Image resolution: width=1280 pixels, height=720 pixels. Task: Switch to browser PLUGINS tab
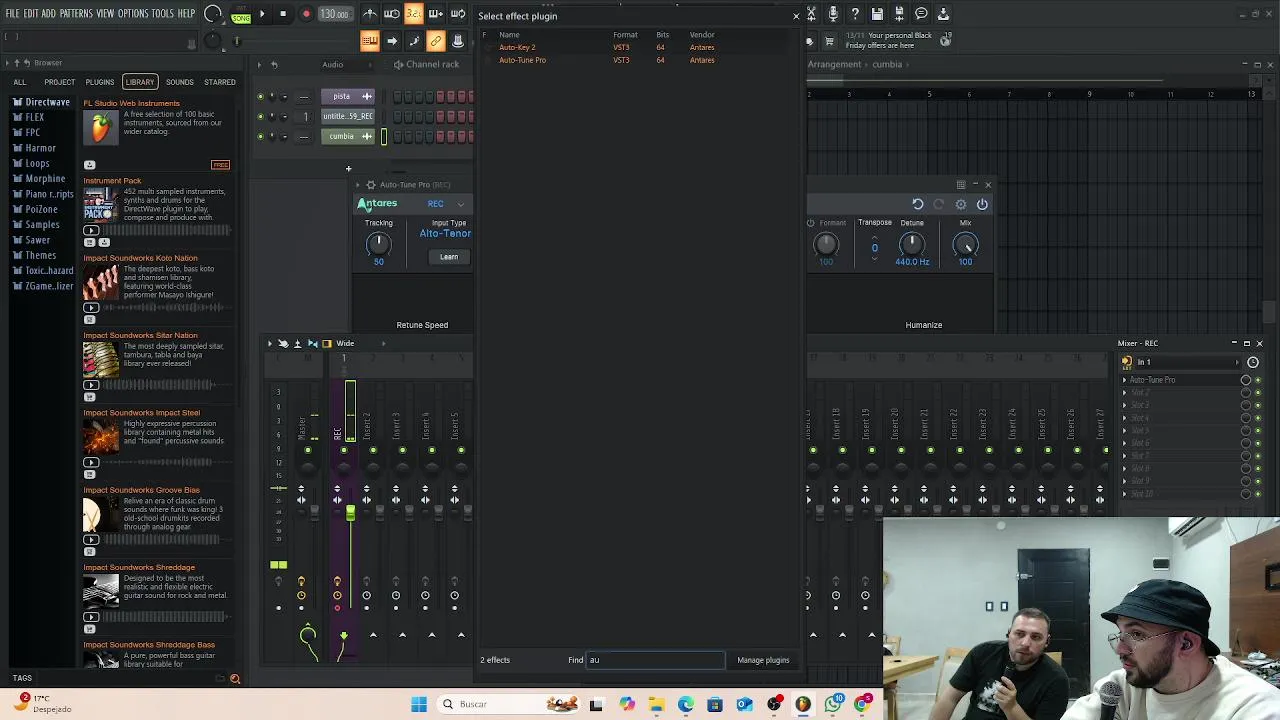(x=100, y=82)
